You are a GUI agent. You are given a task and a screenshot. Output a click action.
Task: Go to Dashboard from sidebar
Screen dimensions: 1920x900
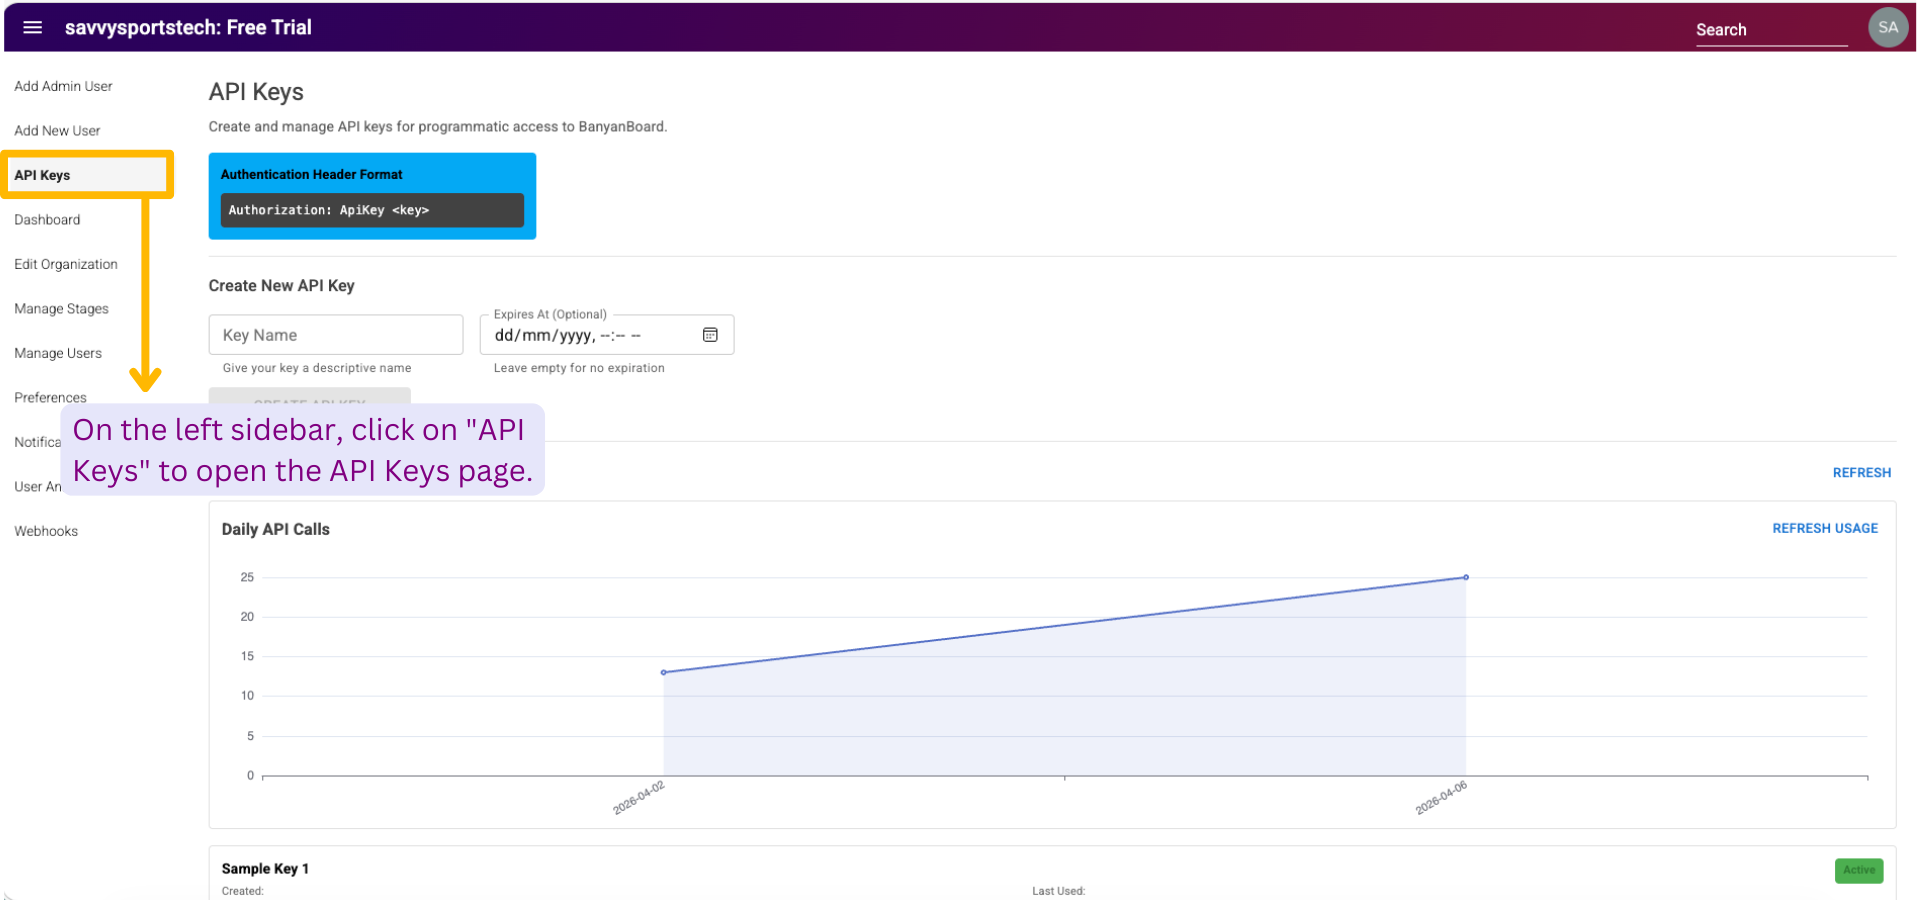tap(47, 220)
